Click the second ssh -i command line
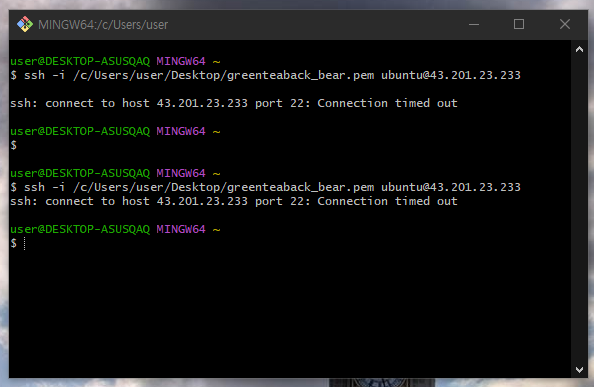594x387 pixels. click(x=265, y=187)
